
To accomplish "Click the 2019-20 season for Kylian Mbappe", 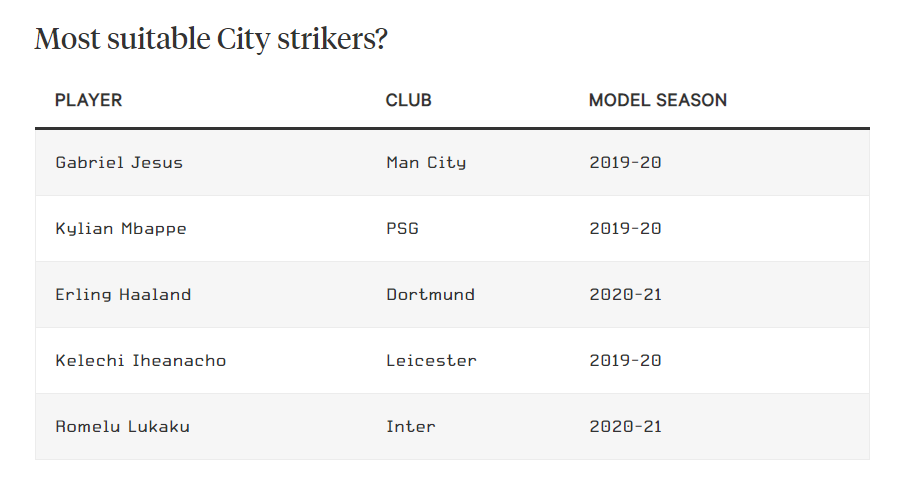I will tap(625, 228).
